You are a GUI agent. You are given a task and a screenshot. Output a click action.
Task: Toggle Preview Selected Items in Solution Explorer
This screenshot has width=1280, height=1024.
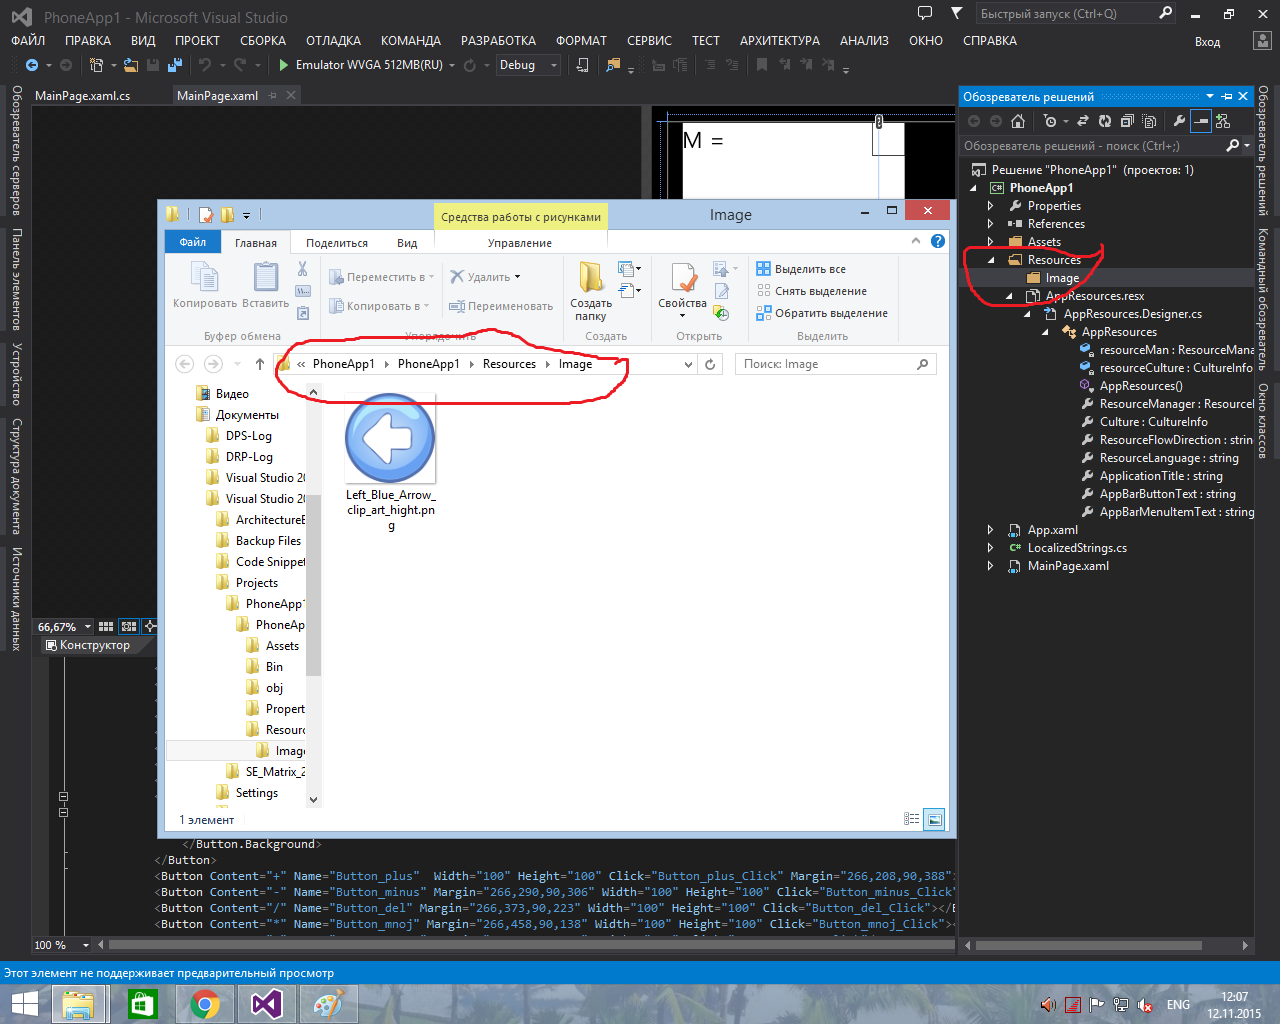click(x=1201, y=121)
